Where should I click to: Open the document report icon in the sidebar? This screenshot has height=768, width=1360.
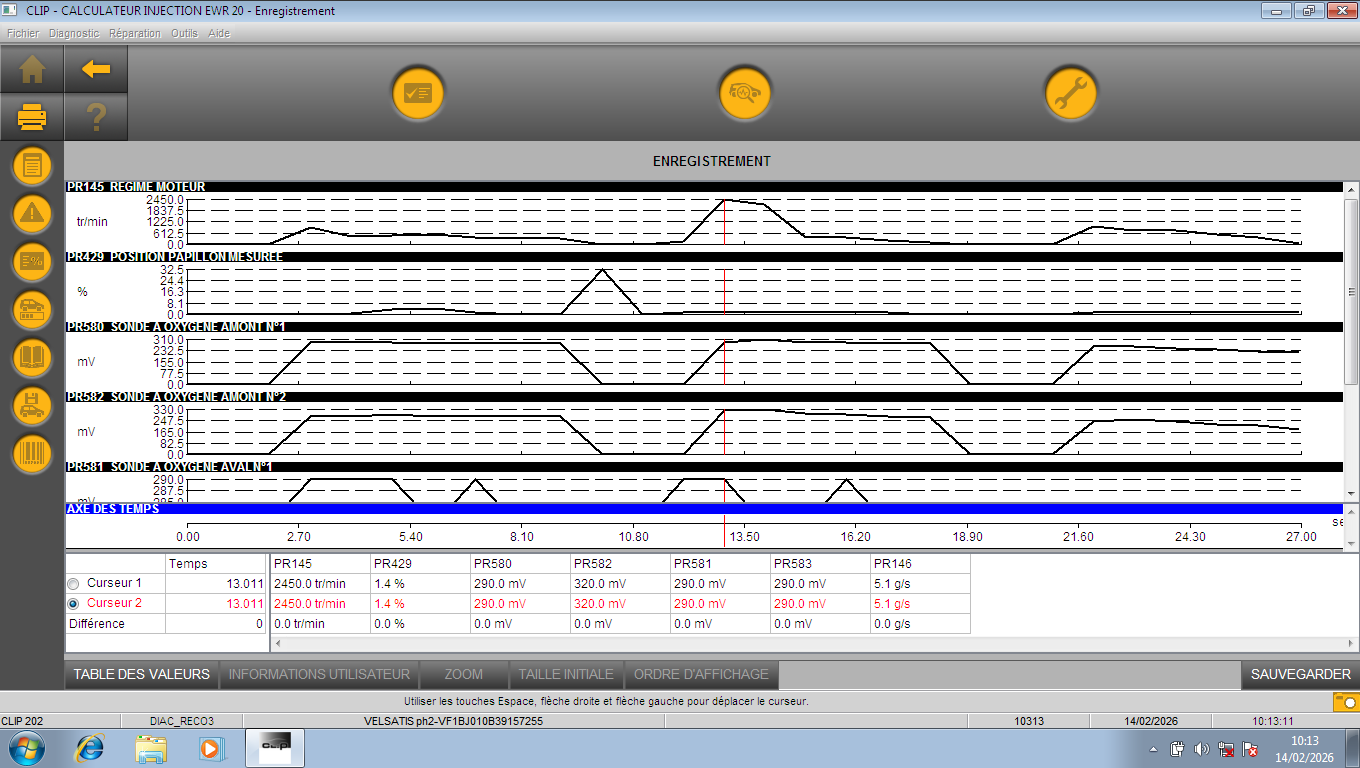click(32, 165)
